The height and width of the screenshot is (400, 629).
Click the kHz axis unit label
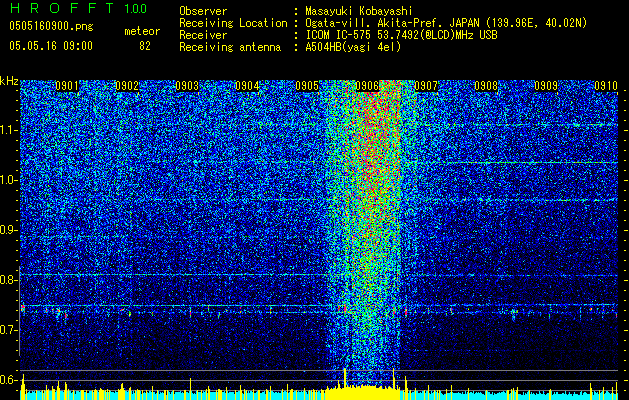click(x=9, y=81)
